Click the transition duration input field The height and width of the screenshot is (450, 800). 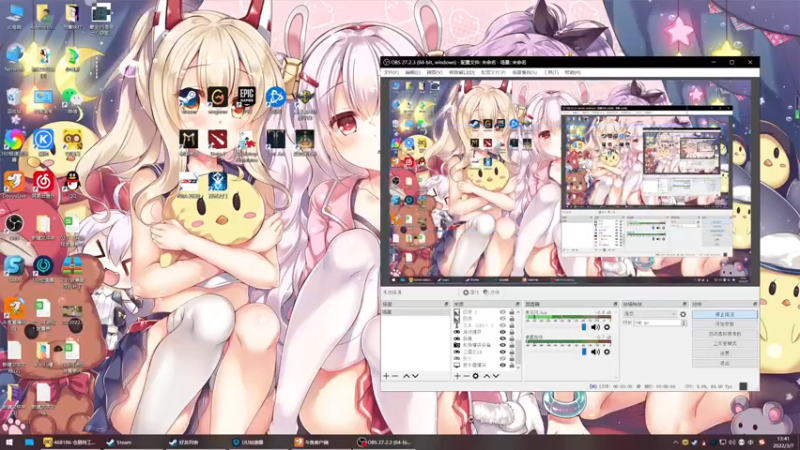click(657, 322)
